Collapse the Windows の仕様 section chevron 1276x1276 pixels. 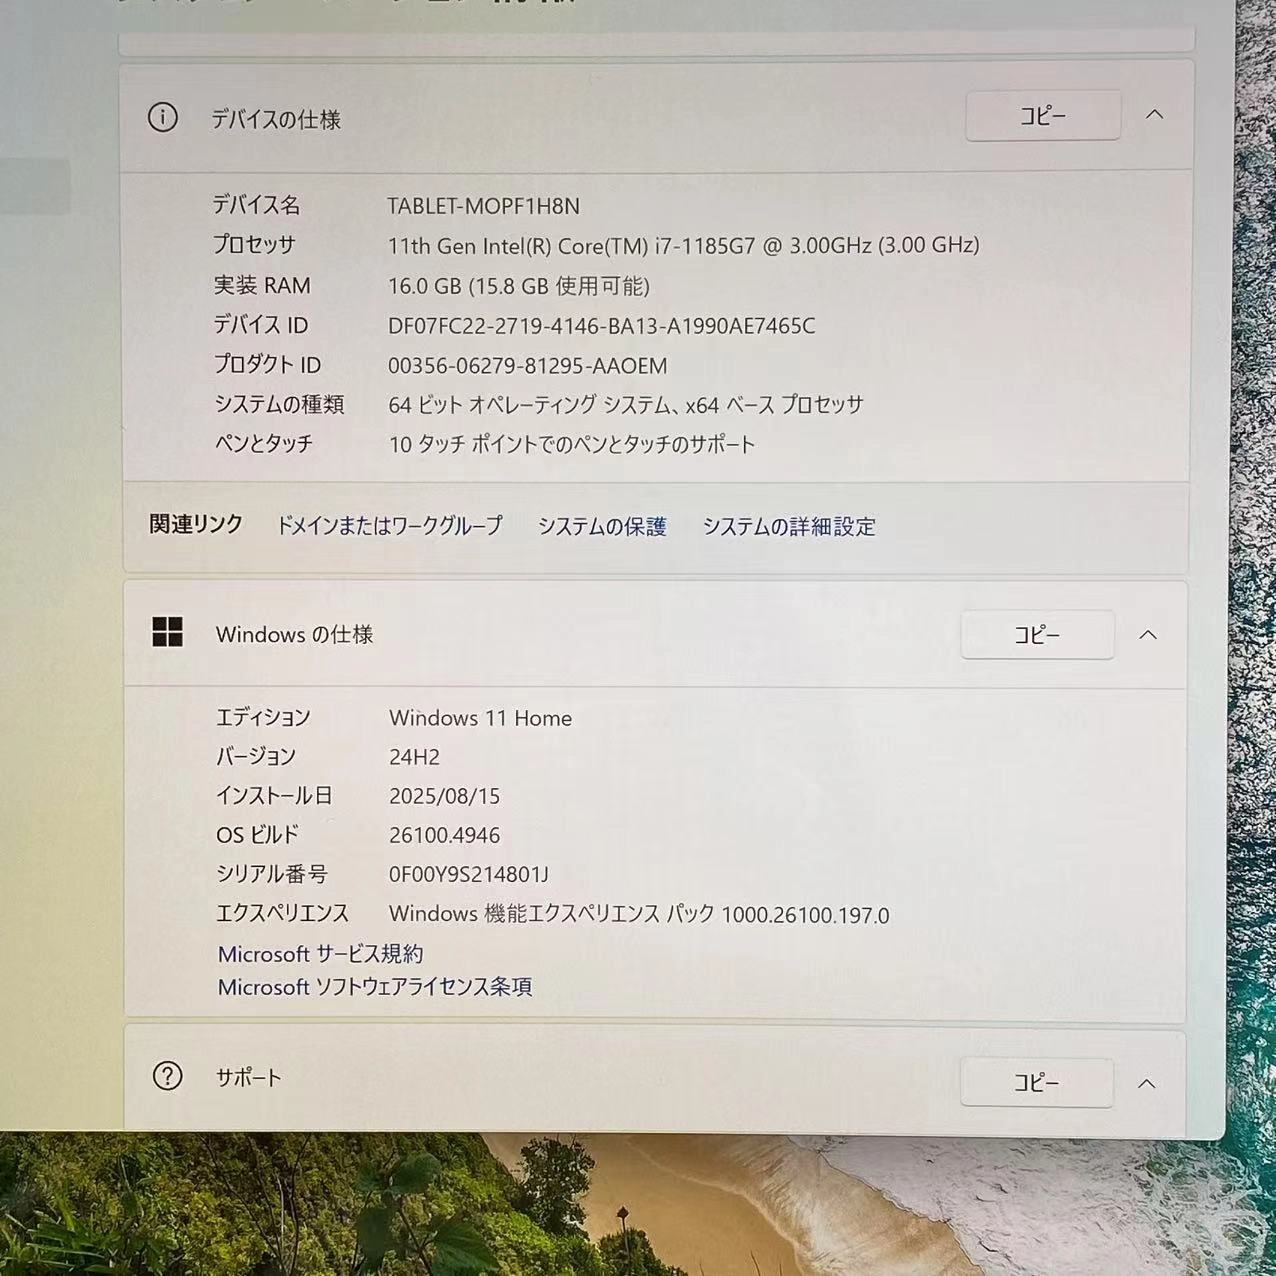point(1148,635)
